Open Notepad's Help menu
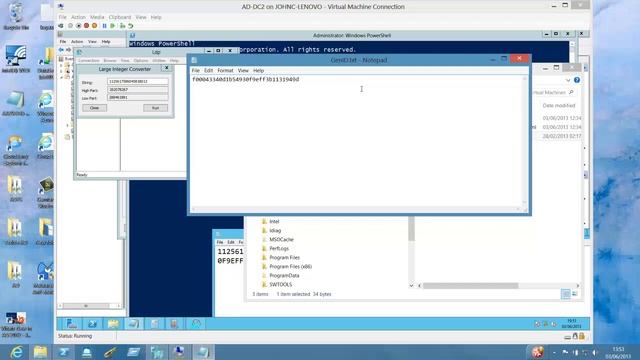 click(x=258, y=70)
